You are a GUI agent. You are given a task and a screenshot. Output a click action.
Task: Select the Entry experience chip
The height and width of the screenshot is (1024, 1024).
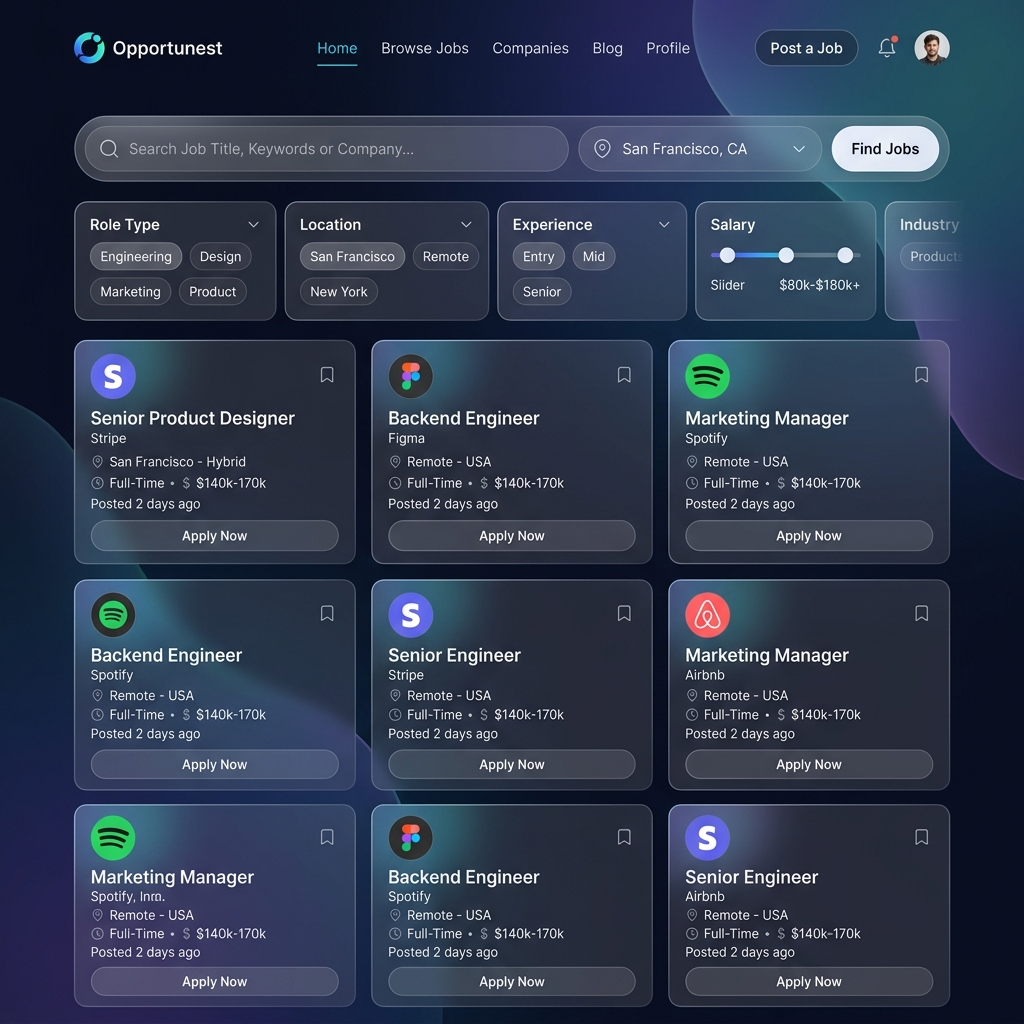tap(538, 257)
